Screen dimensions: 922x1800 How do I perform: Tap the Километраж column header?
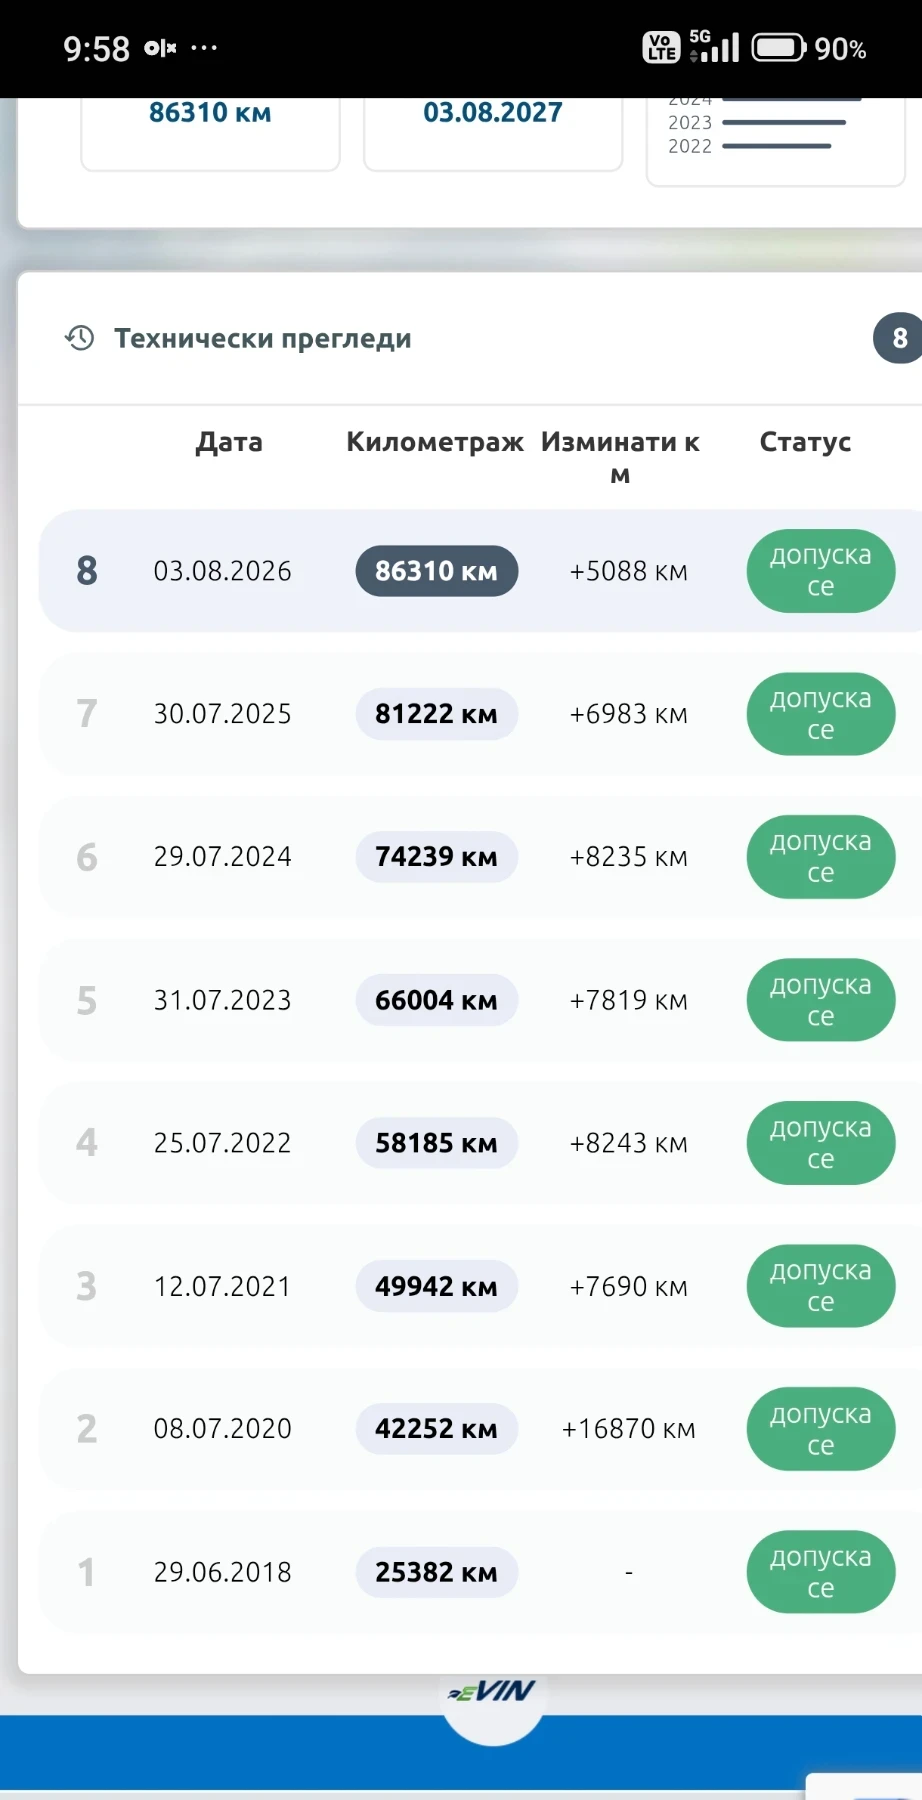[x=435, y=442]
